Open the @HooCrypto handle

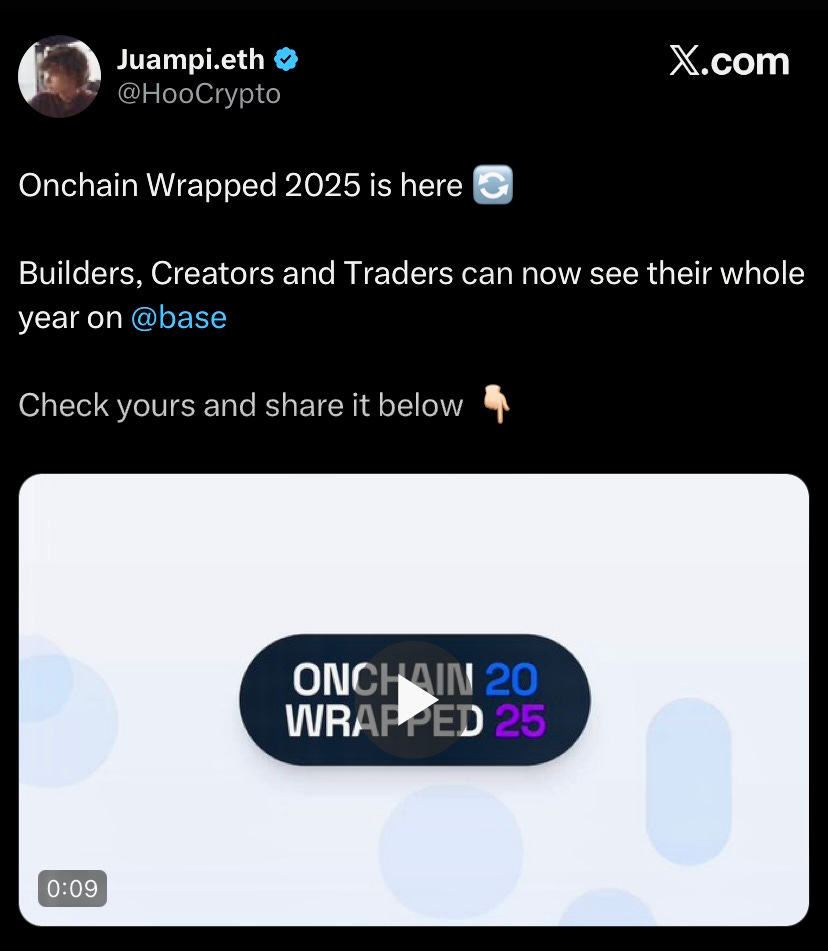(199, 94)
